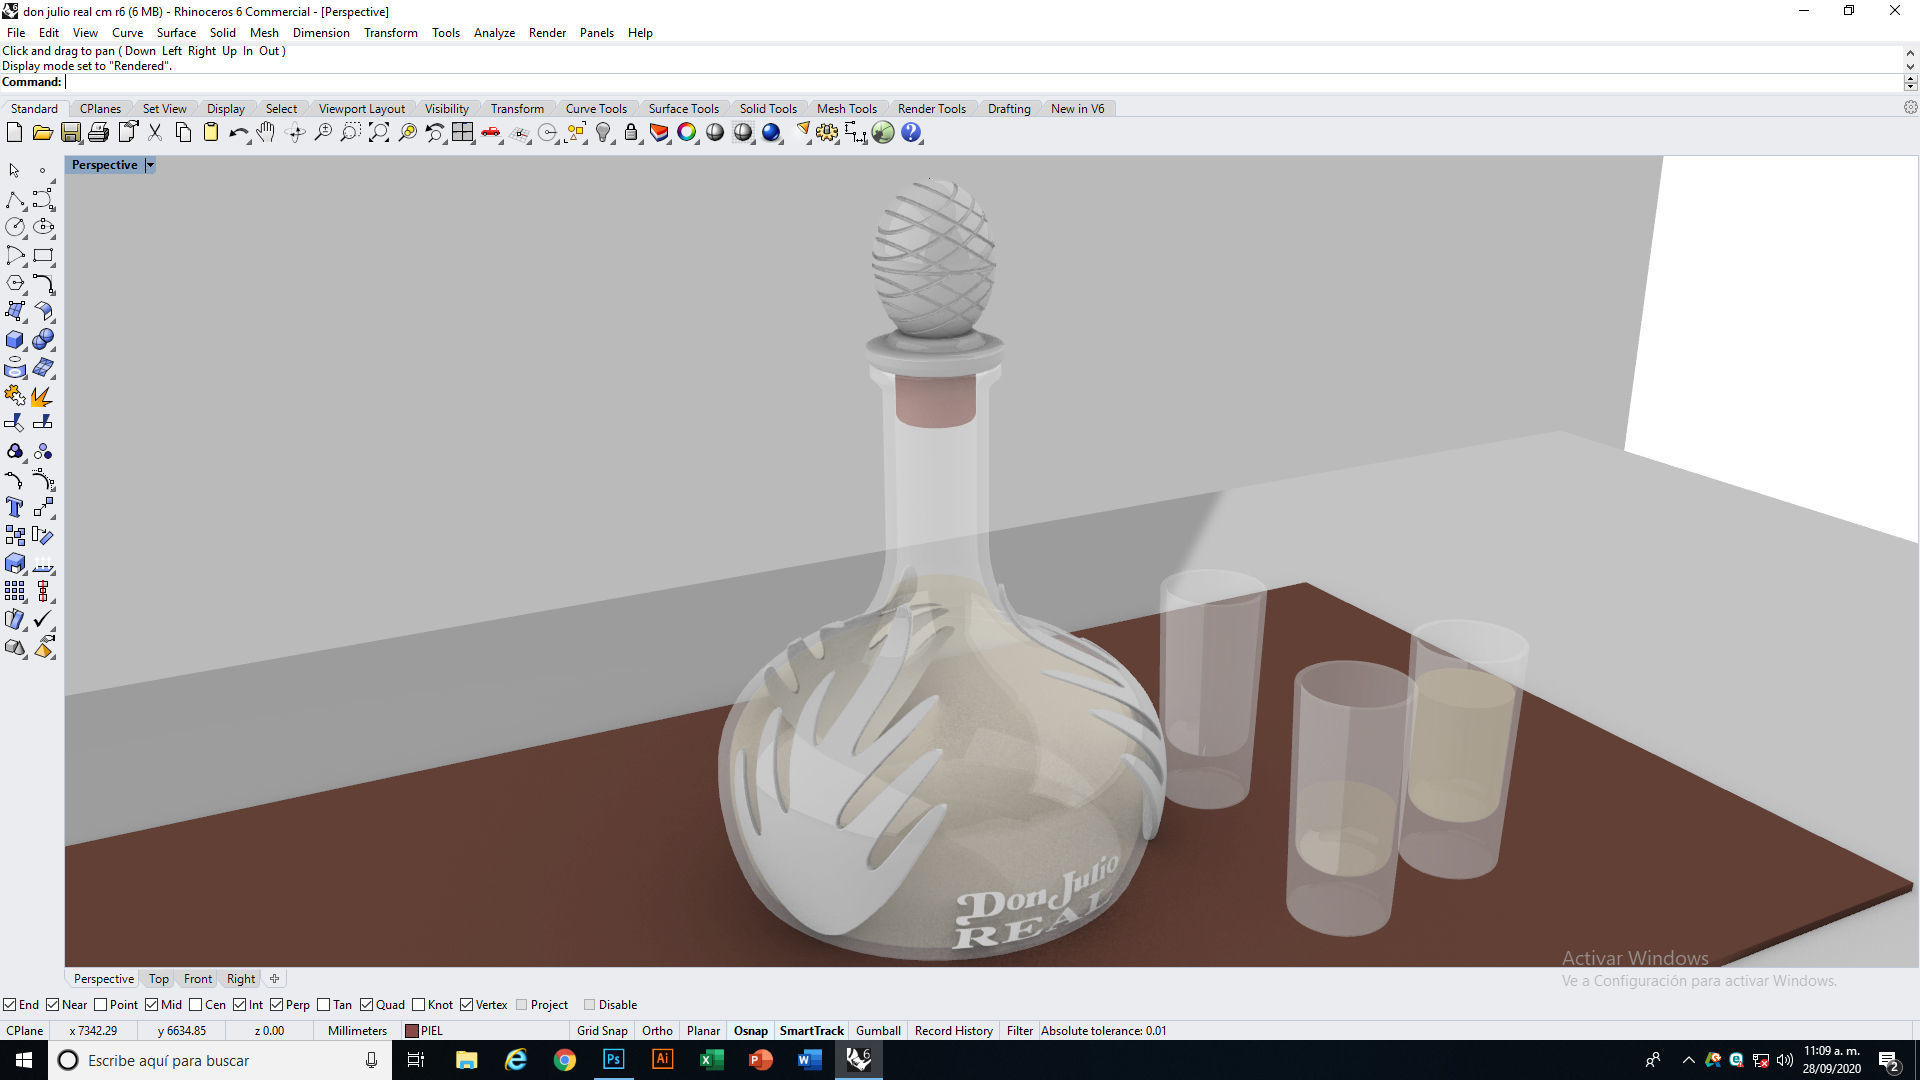The image size is (1920, 1080).
Task: Click the Four Viewports layout icon
Action: pyautogui.click(x=462, y=132)
